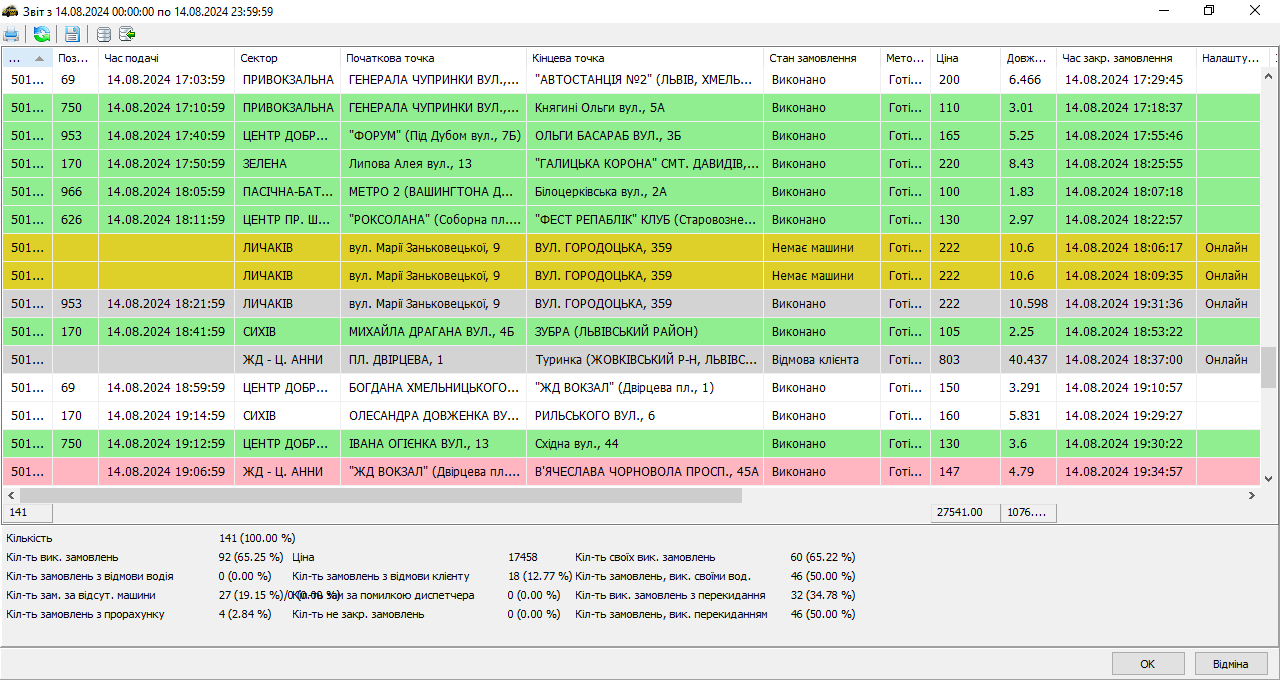The width and height of the screenshot is (1280, 680).
Task: Click the floppy disk save icon
Action: [x=72, y=35]
